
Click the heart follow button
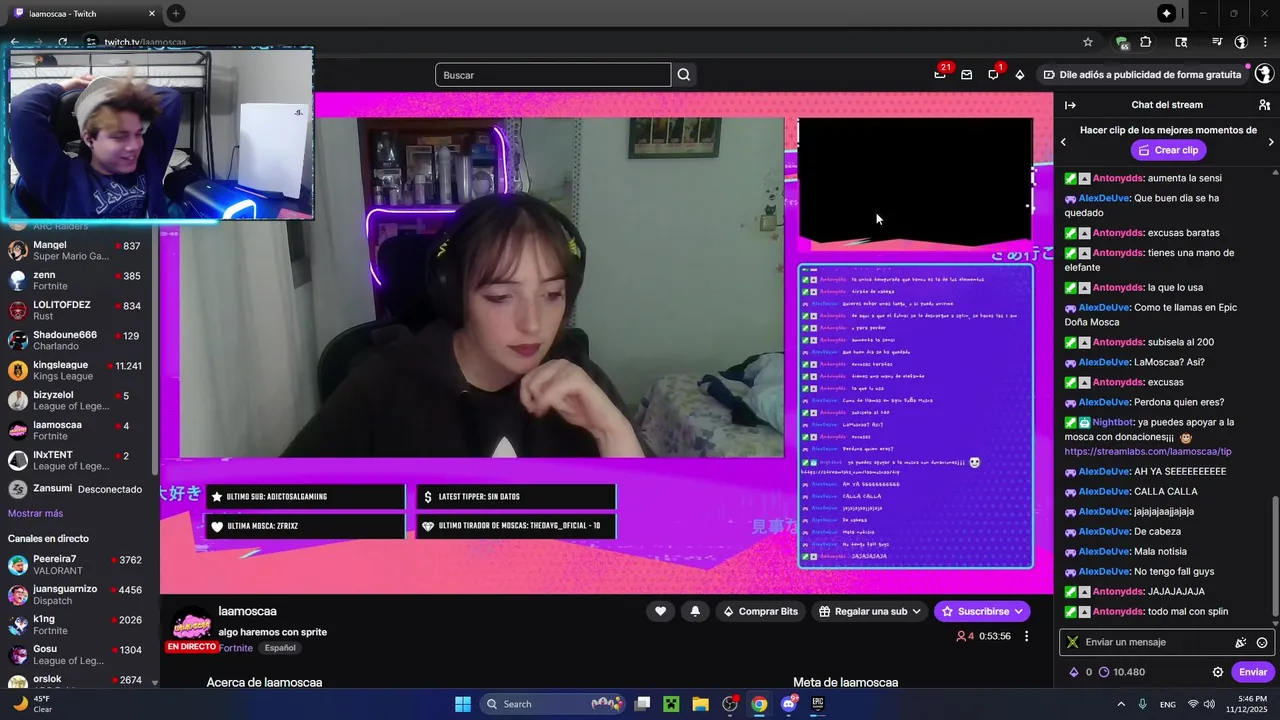click(660, 611)
